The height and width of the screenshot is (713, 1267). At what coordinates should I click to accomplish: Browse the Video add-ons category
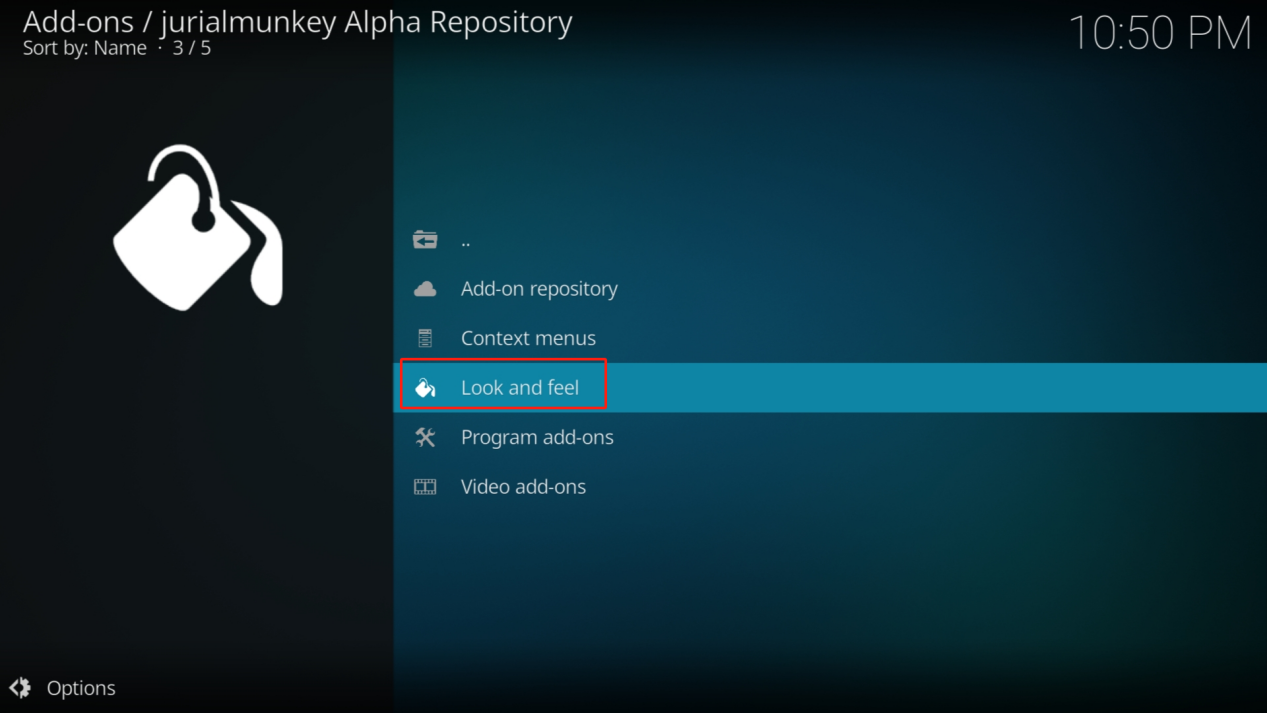coord(523,487)
